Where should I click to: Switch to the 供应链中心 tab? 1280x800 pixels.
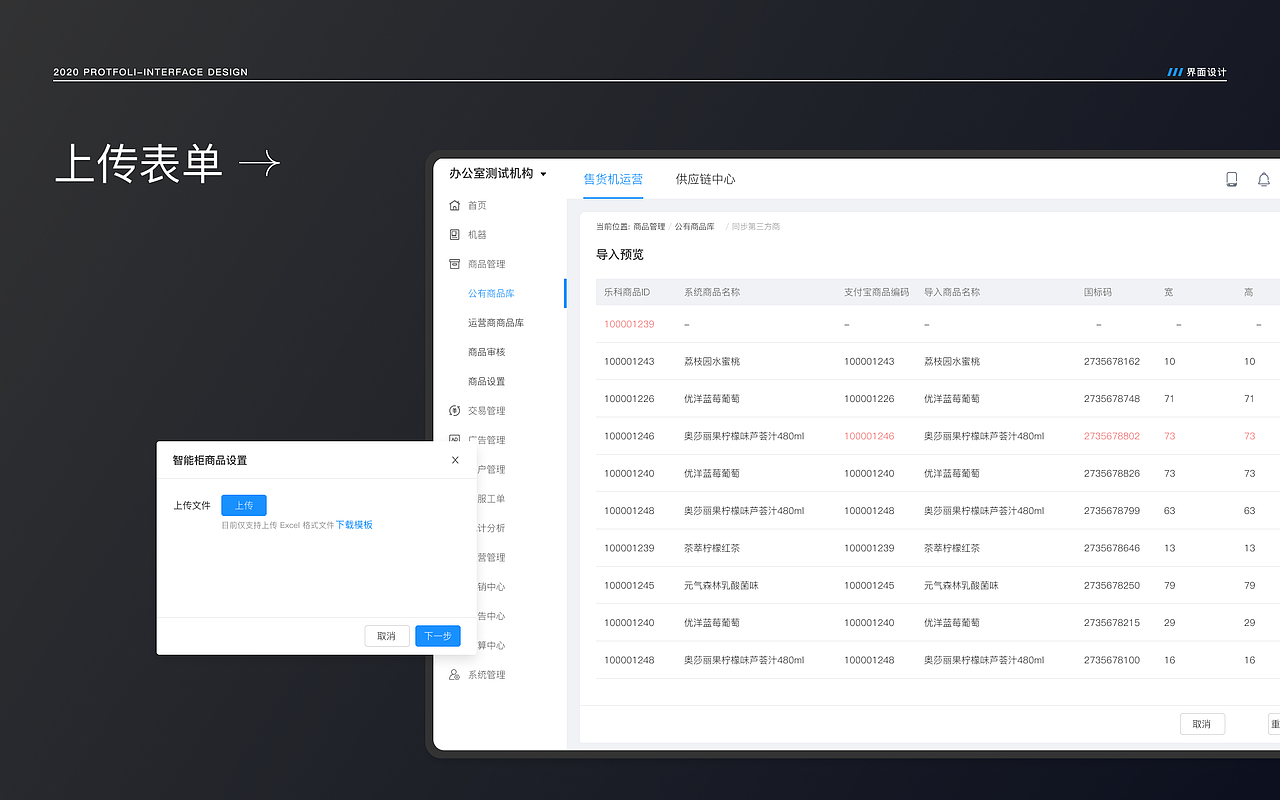pos(705,179)
